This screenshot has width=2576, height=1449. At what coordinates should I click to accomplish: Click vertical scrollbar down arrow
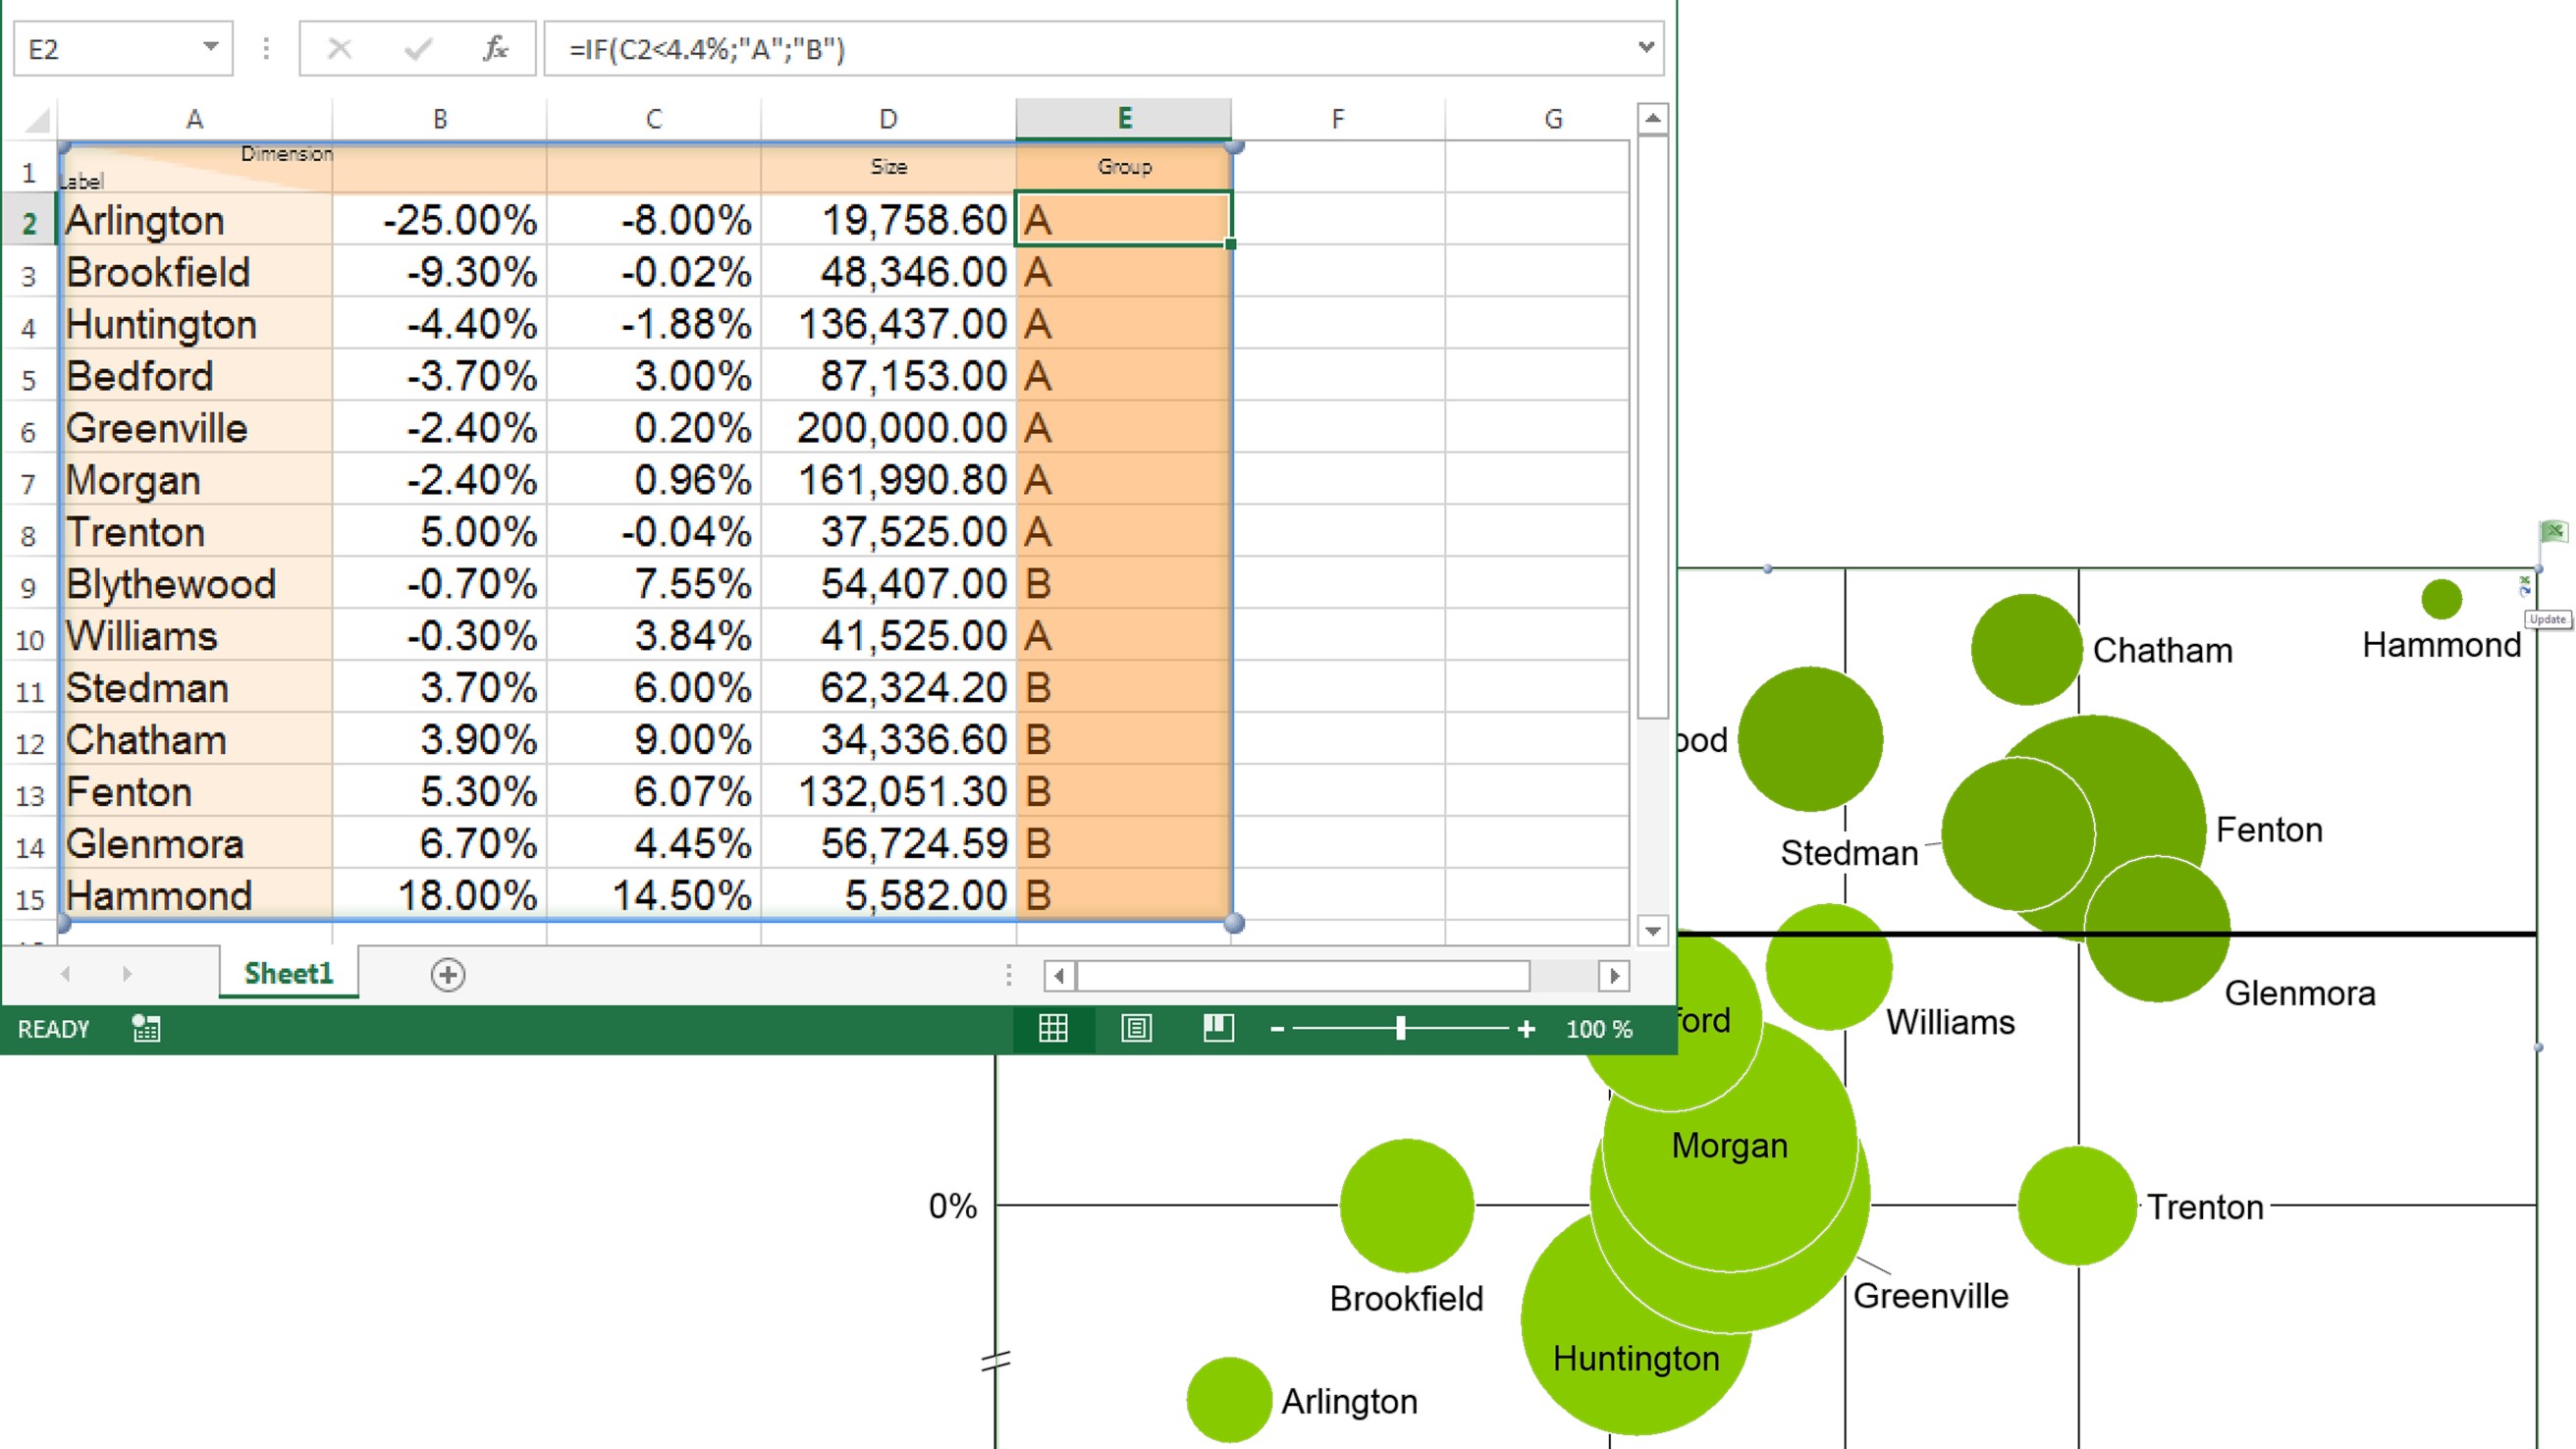point(1652,930)
